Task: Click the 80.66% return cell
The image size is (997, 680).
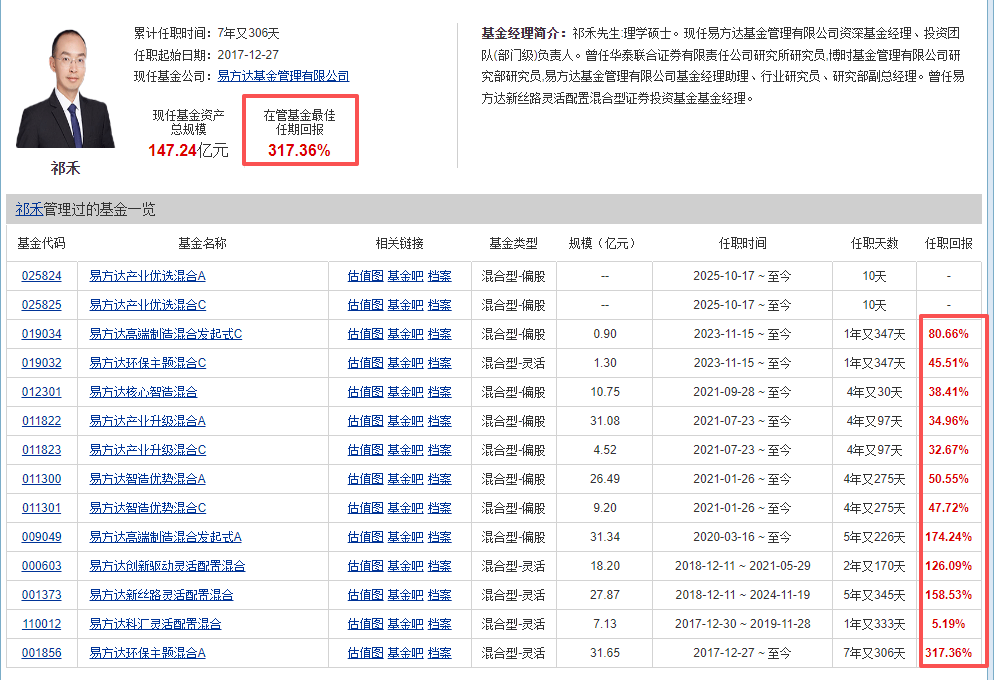Action: tap(949, 334)
